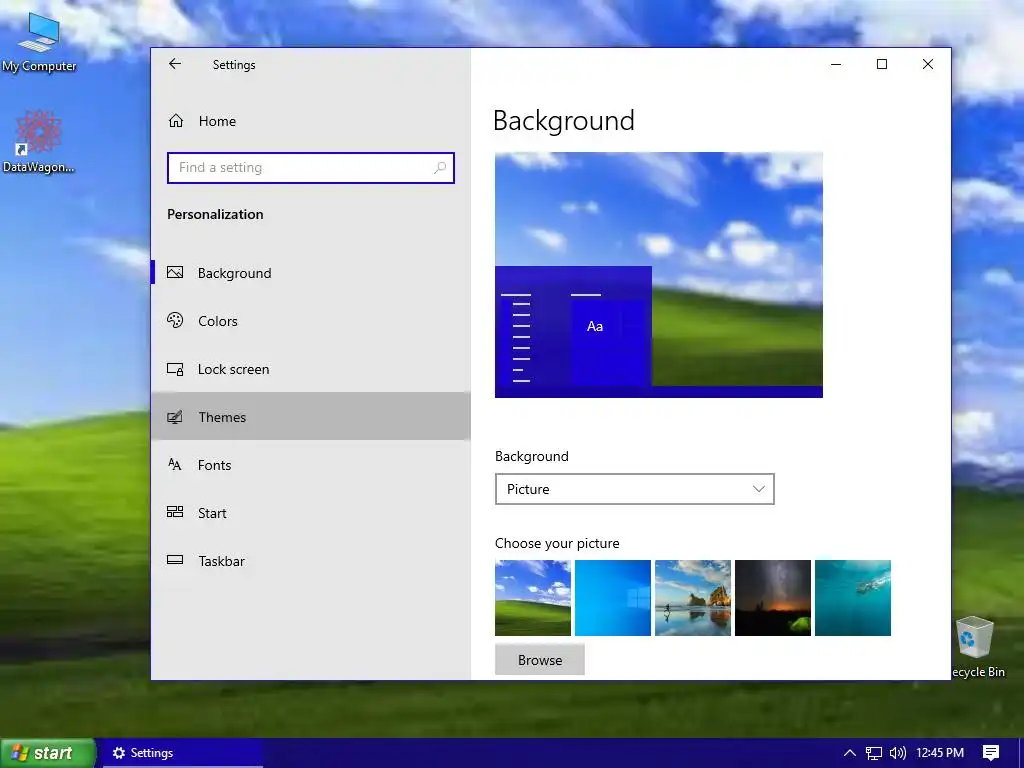Click the Browse button
Image resolution: width=1024 pixels, height=768 pixels.
pos(540,660)
